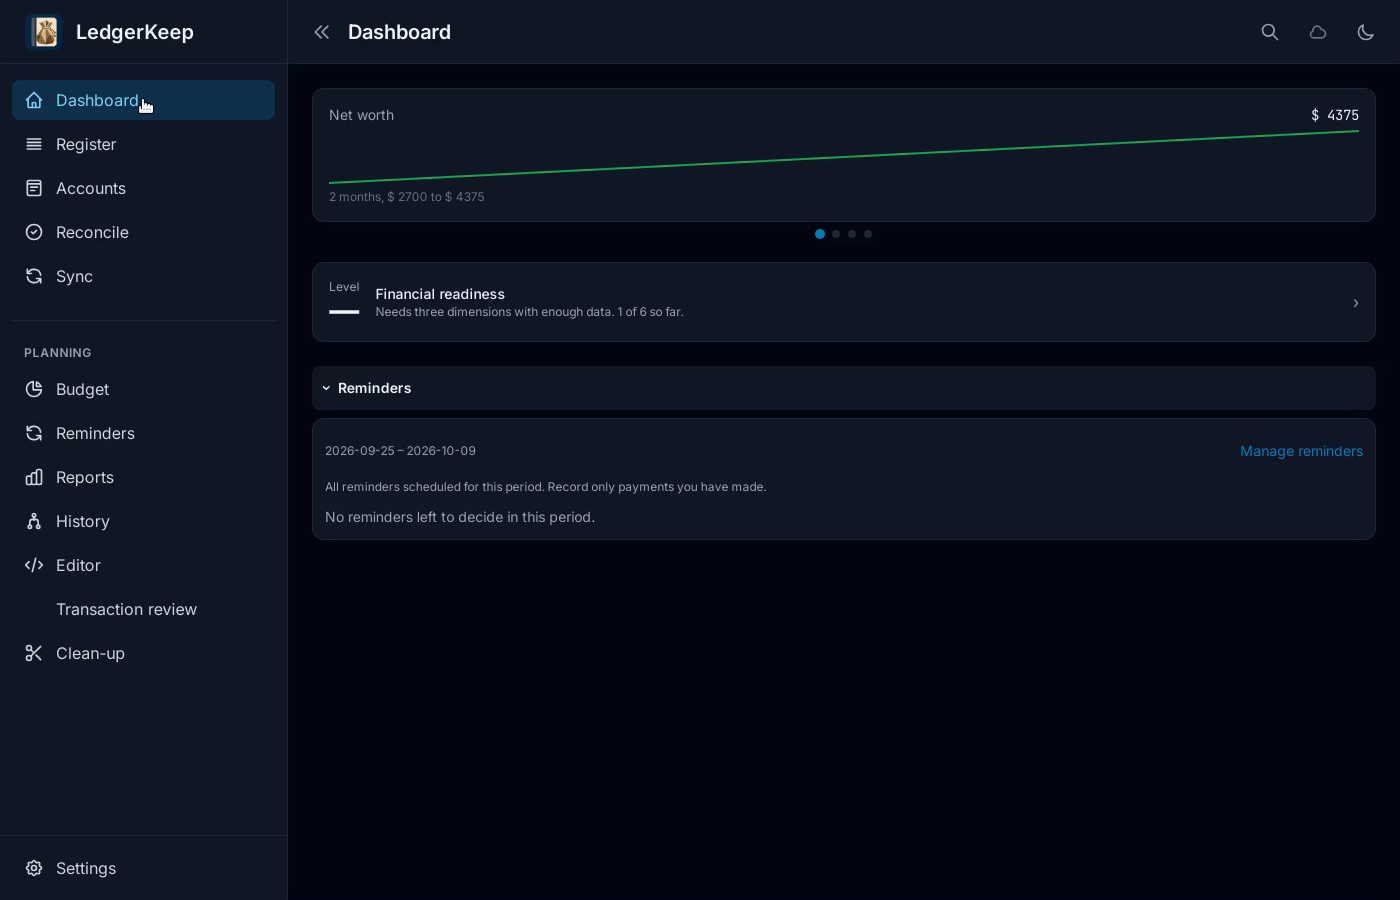Select the first carousel dot
Image resolution: width=1400 pixels, height=900 pixels.
coord(820,234)
